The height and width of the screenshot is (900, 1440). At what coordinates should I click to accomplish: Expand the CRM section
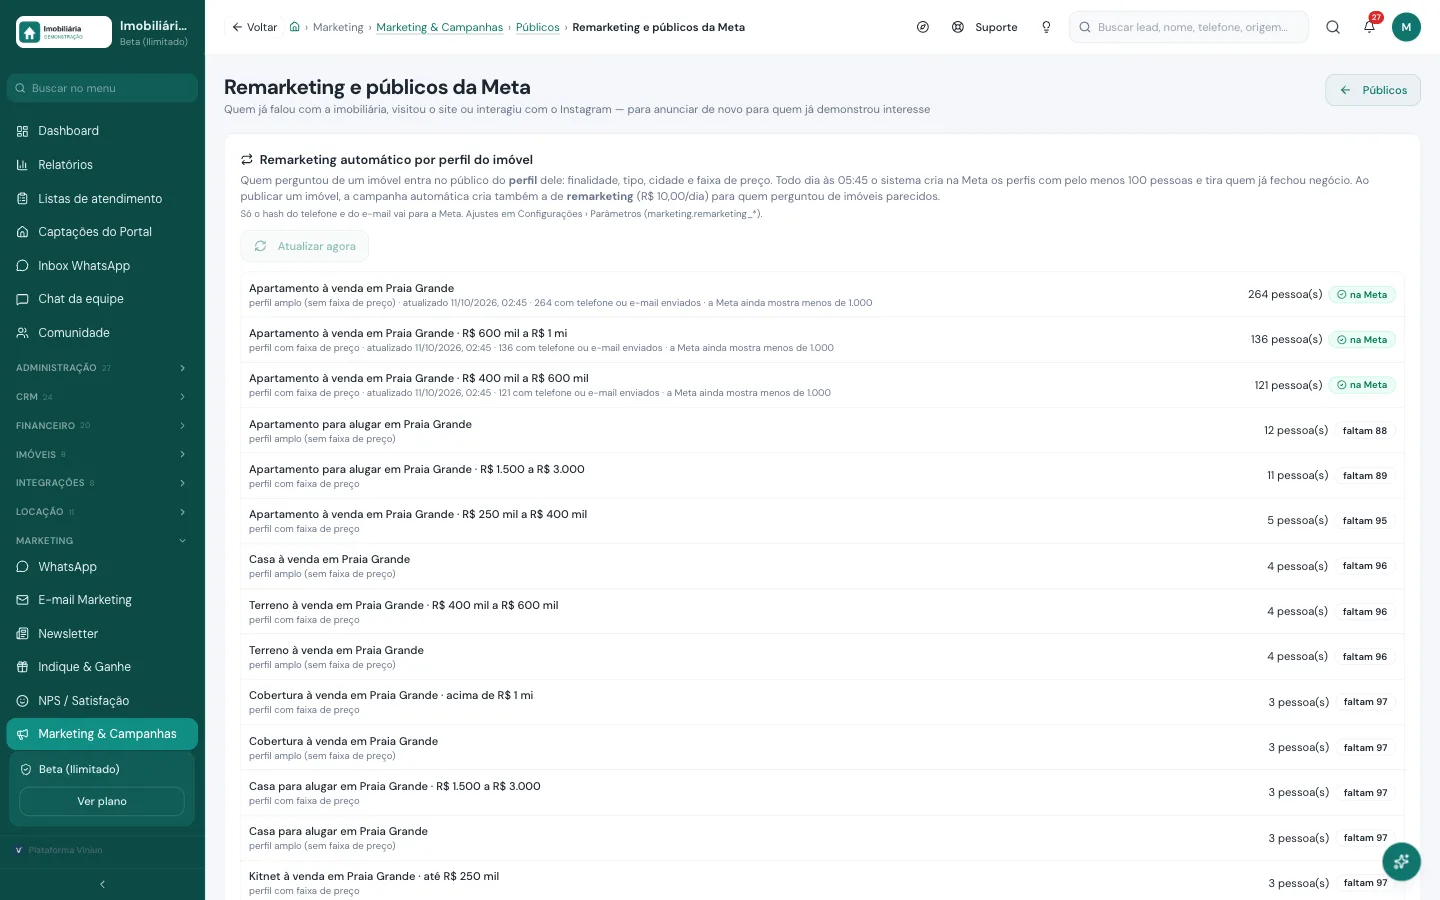pos(102,397)
